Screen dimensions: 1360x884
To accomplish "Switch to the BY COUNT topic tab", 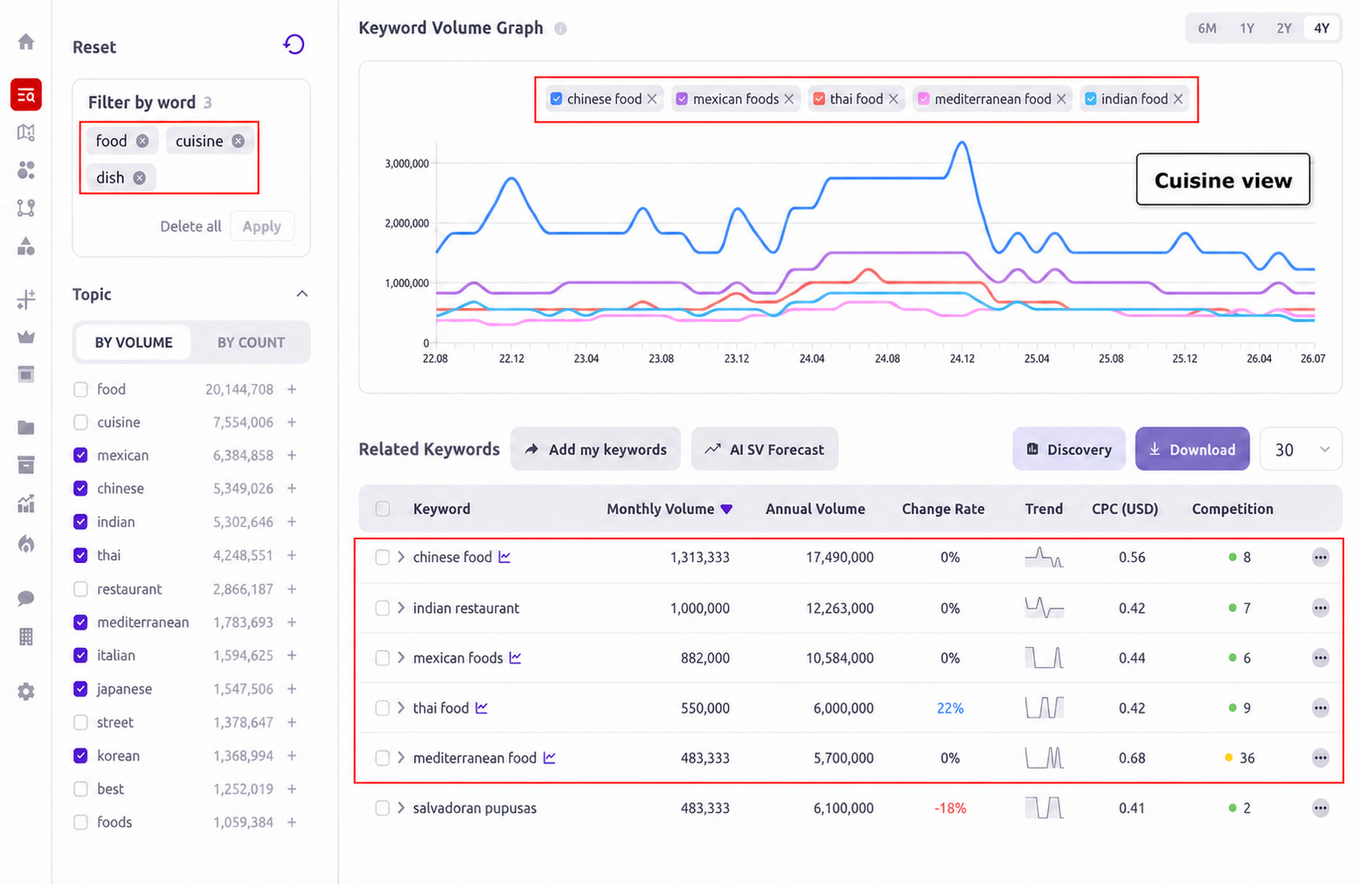I will (x=251, y=342).
